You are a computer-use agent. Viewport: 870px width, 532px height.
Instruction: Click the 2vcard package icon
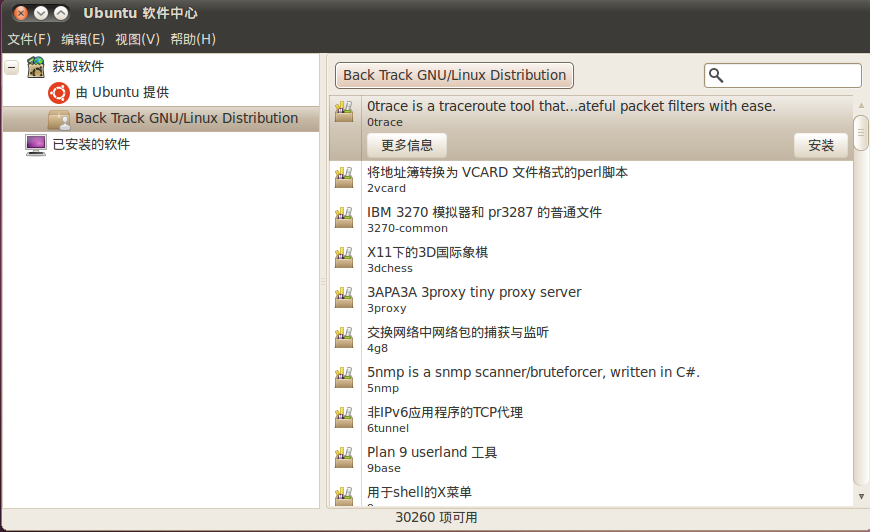(344, 178)
